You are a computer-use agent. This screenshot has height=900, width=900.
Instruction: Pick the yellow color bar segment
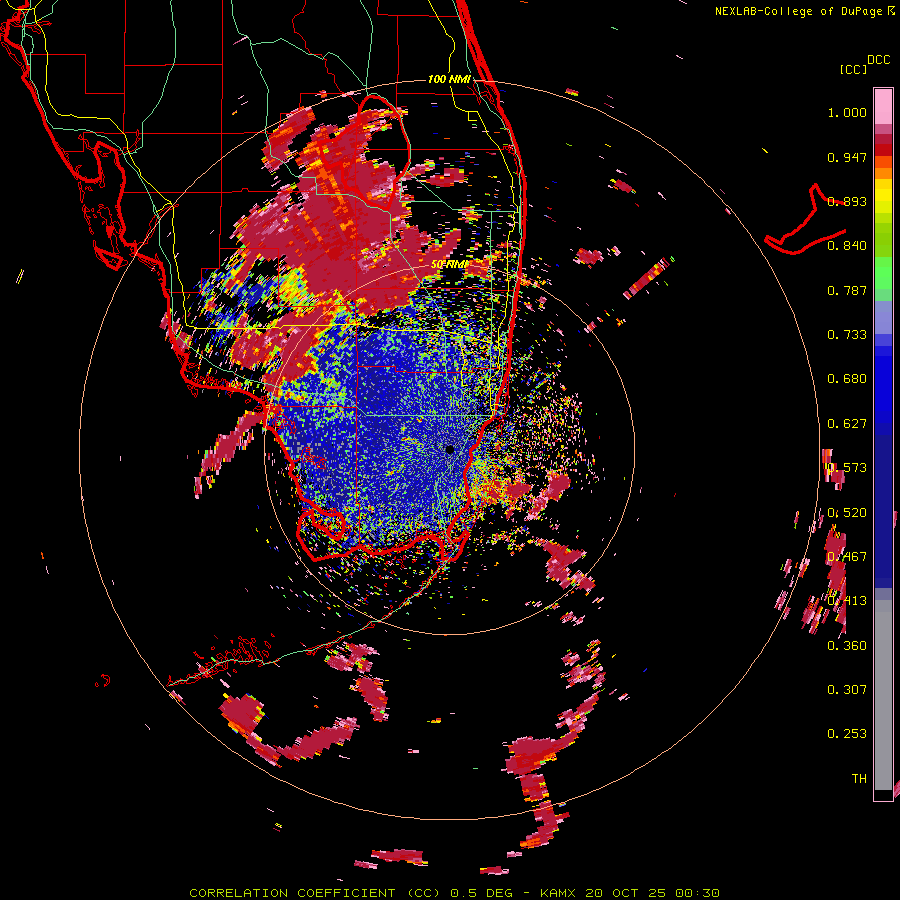(883, 196)
